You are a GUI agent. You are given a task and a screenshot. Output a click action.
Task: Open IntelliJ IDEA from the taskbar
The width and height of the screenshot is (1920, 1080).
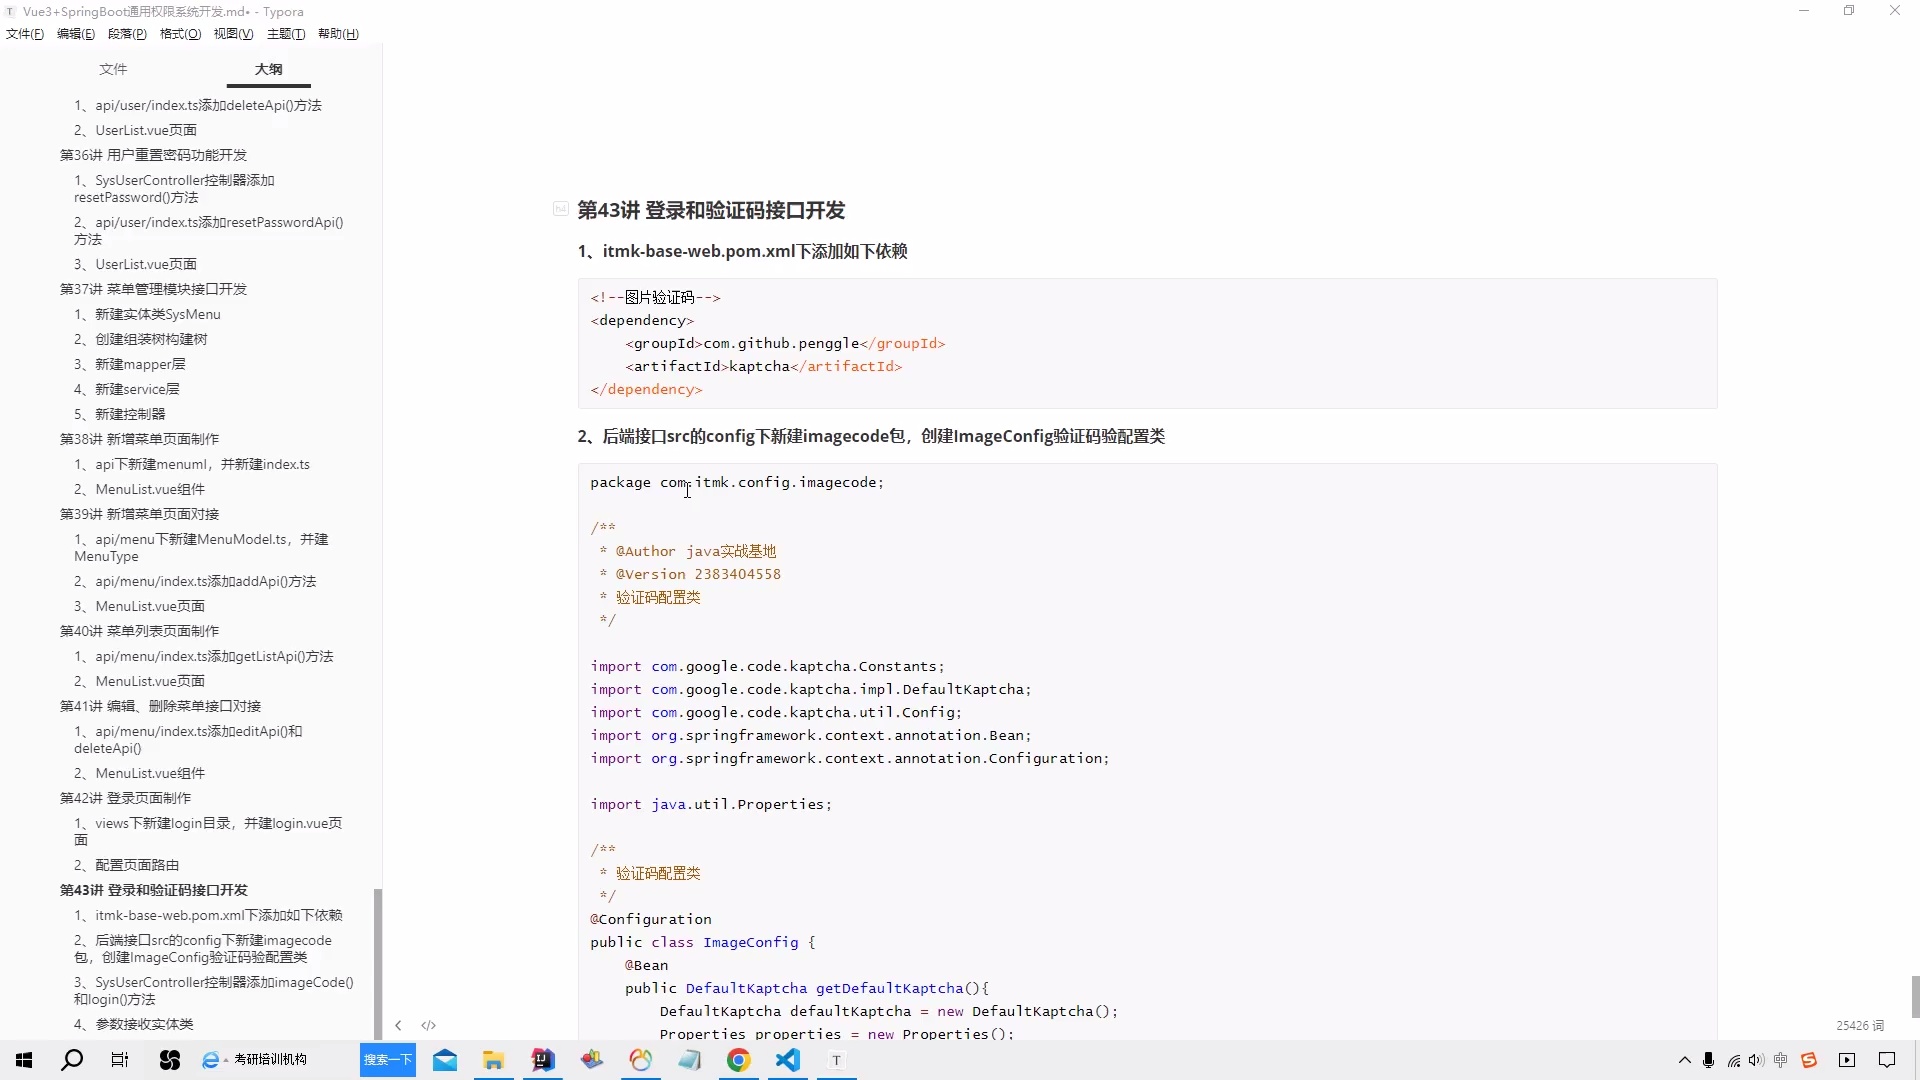click(x=542, y=1060)
